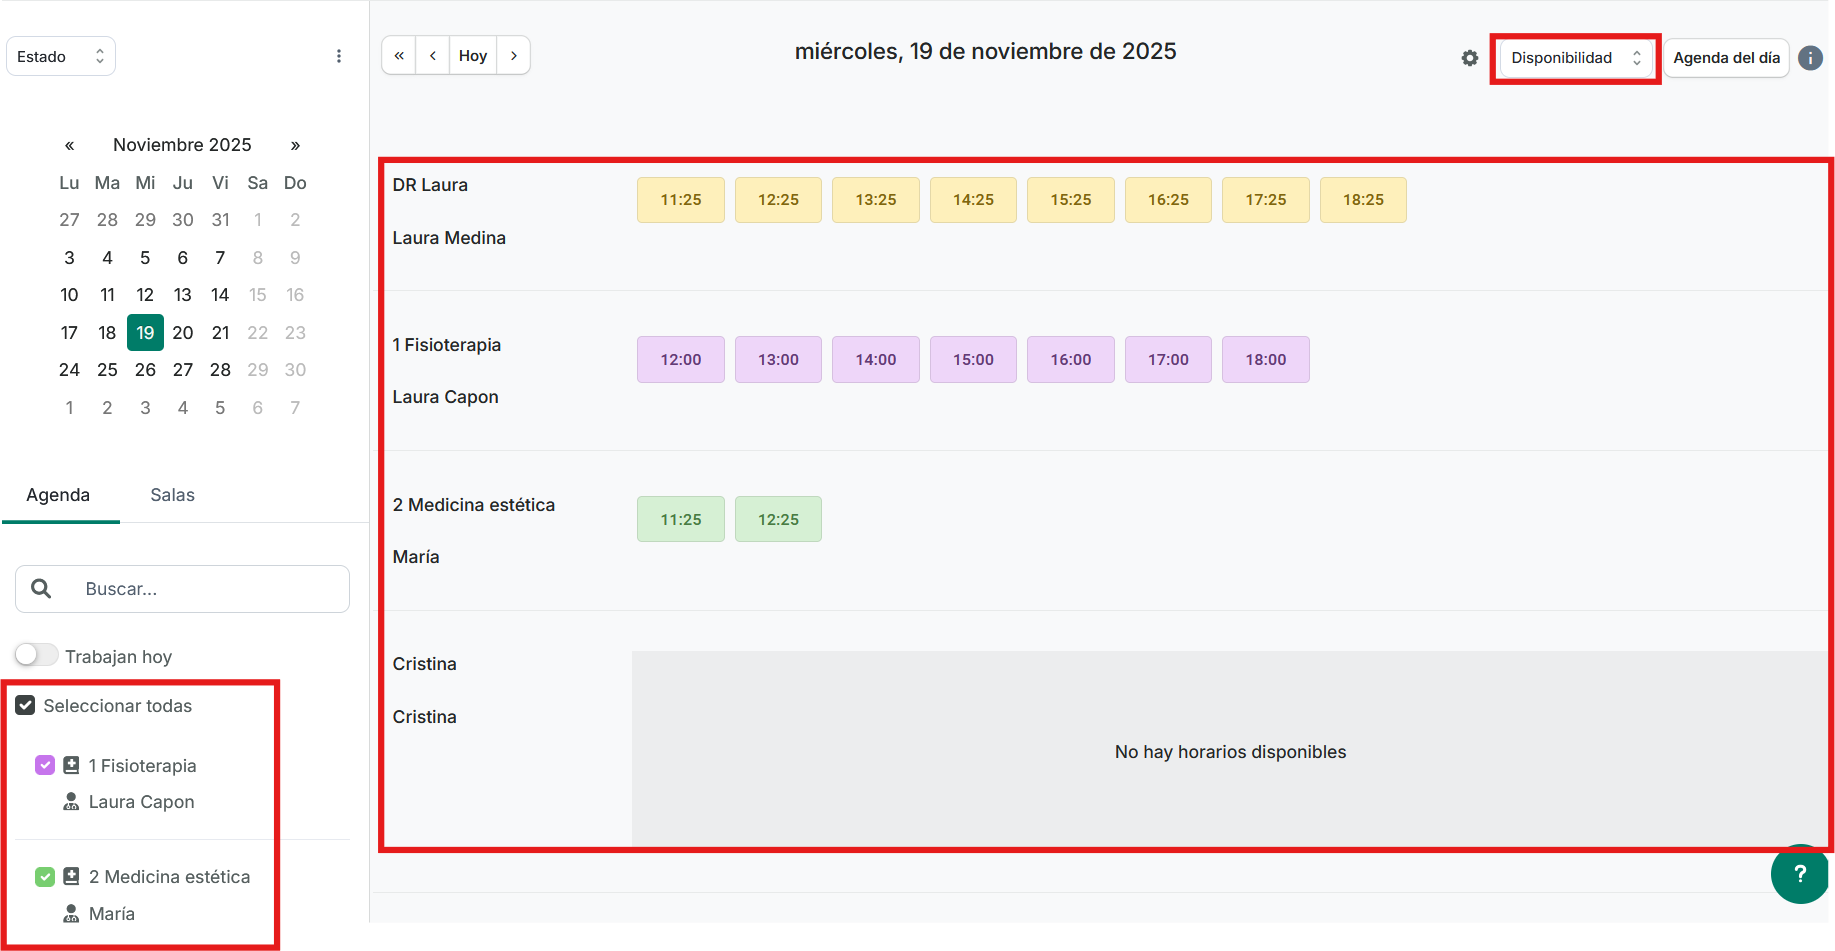Click the info icon beside Agenda del día

coord(1810,58)
